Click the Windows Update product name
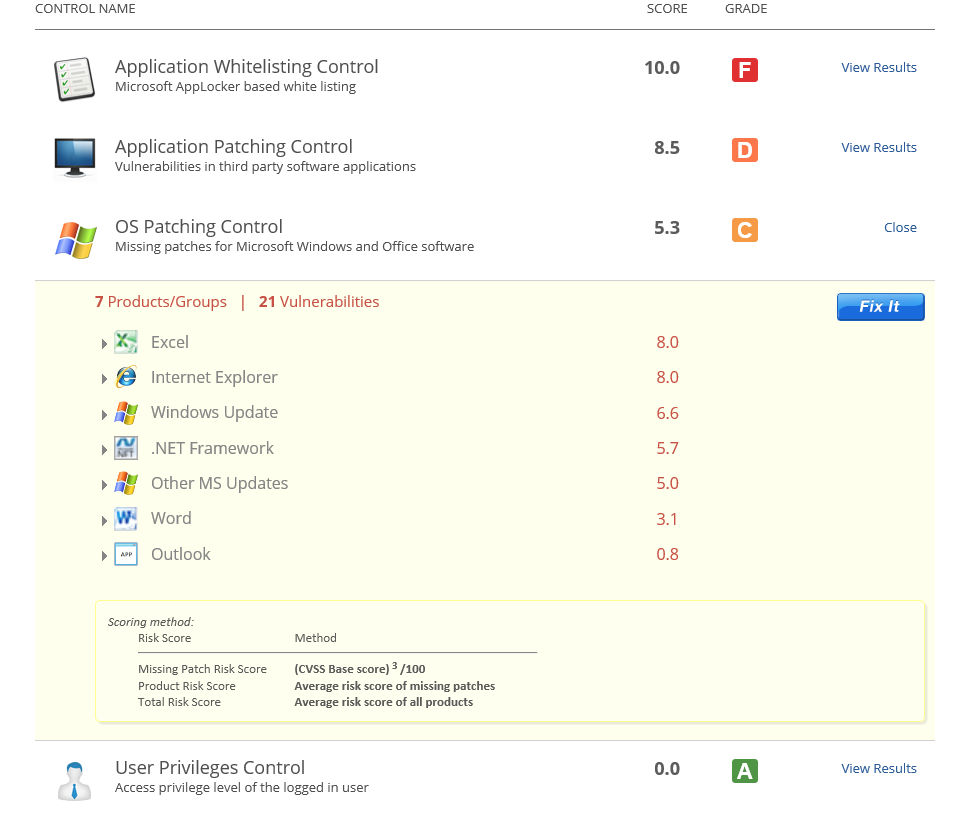Image resolution: width=972 pixels, height=834 pixels. tap(214, 412)
